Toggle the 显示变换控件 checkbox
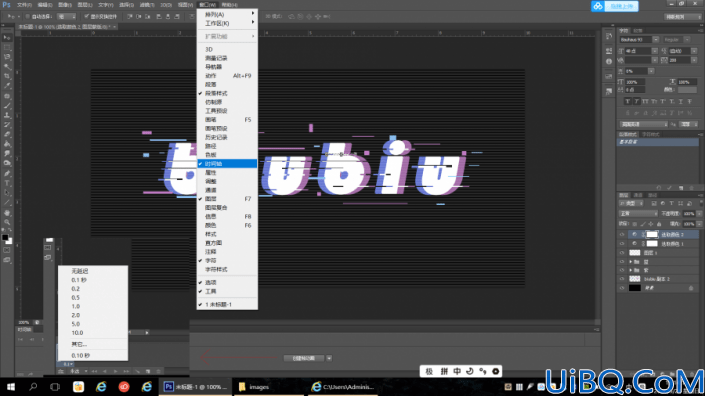Viewport: 705px width, 396px height. (x=86, y=17)
